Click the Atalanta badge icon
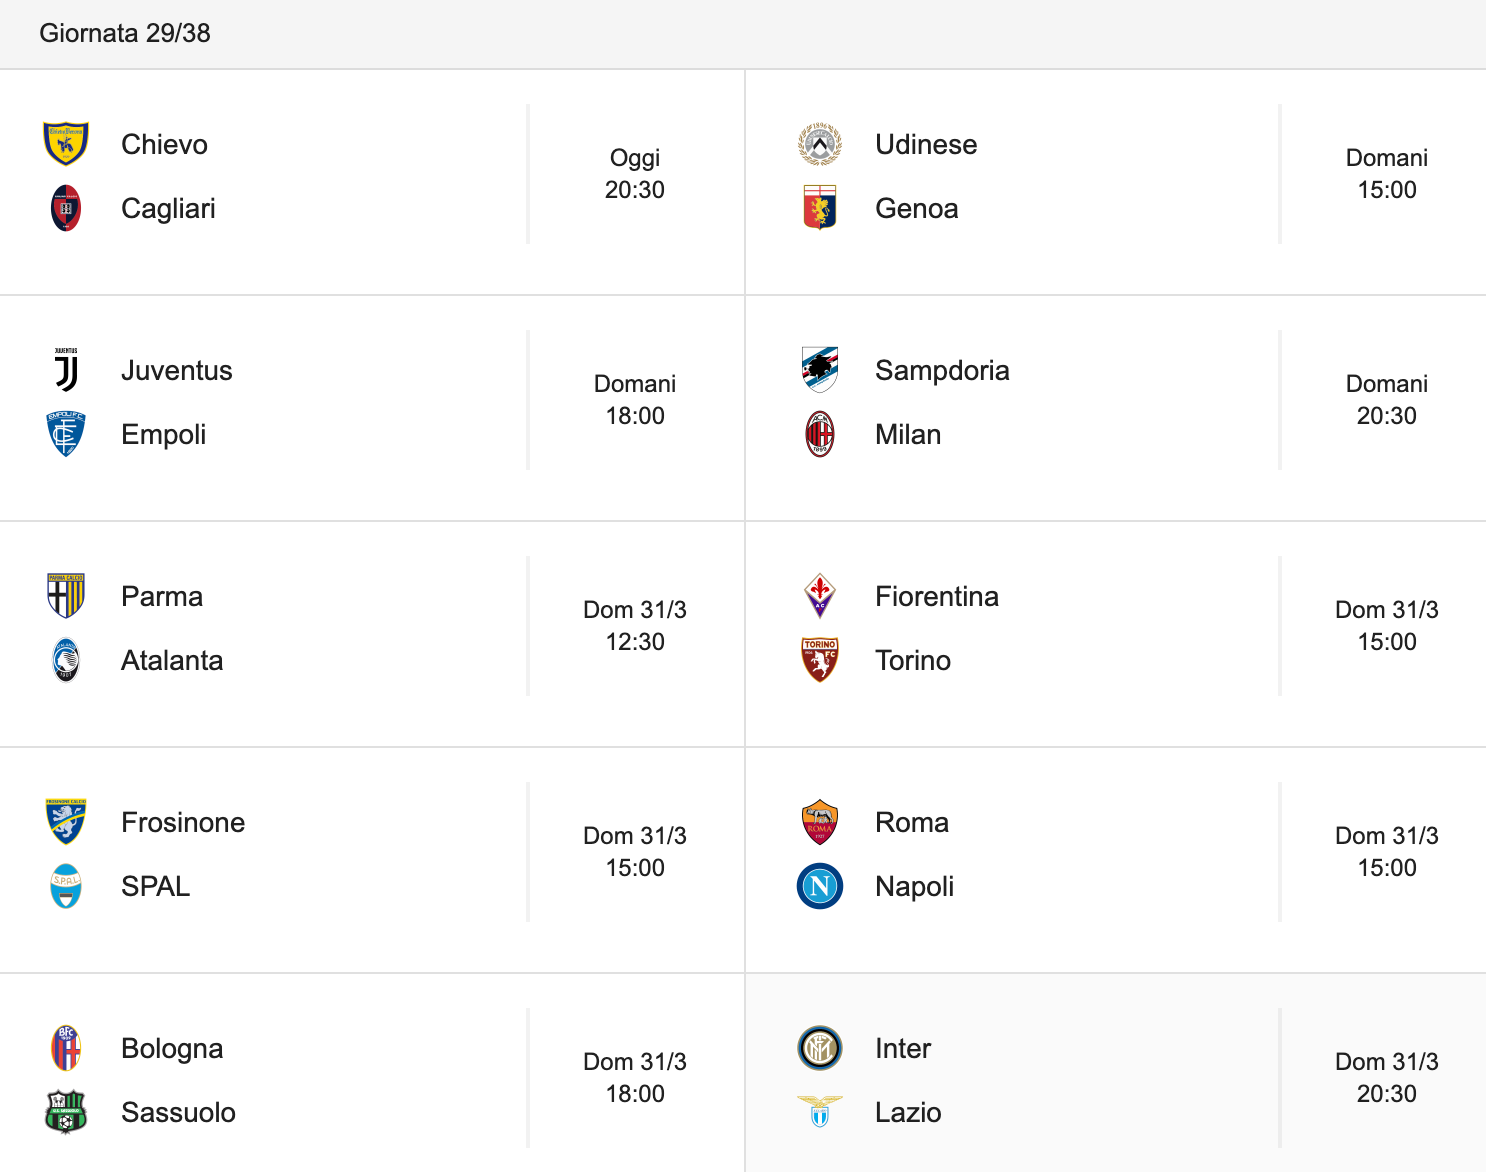The image size is (1486, 1172). [x=66, y=660]
